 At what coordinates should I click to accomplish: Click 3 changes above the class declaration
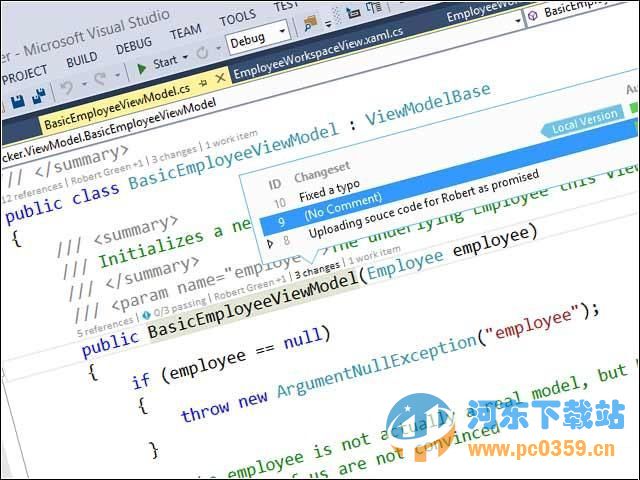(174, 154)
